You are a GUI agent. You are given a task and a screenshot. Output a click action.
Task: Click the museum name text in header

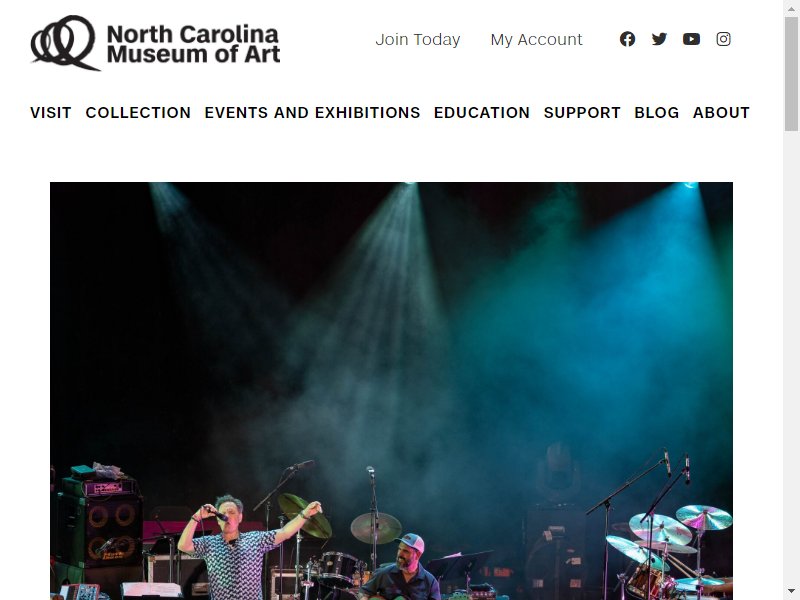pyautogui.click(x=193, y=44)
